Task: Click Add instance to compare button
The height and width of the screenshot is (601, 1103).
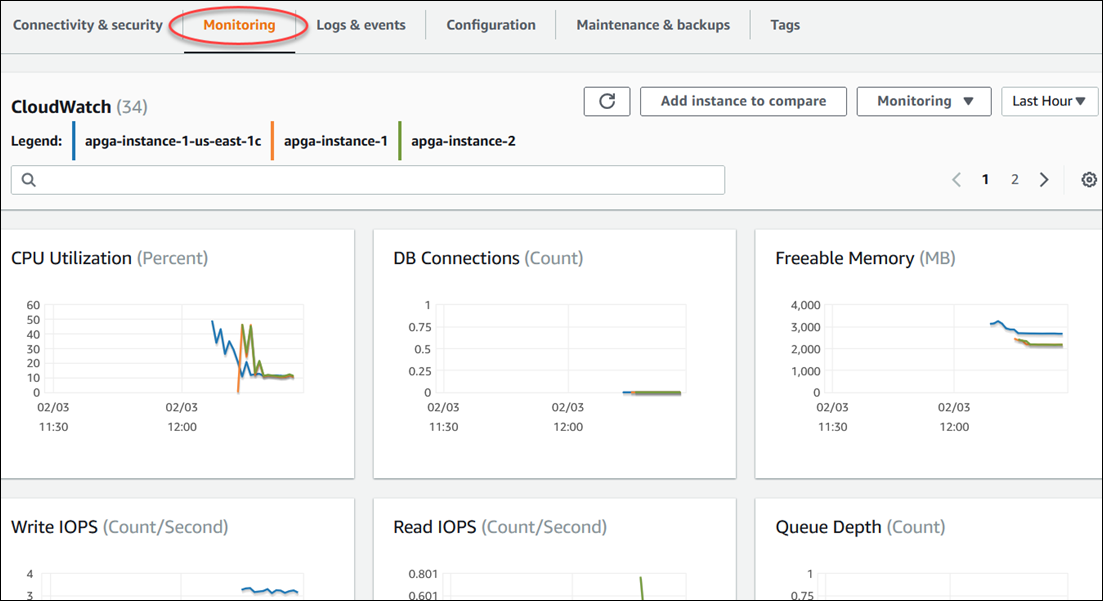Action: click(743, 101)
